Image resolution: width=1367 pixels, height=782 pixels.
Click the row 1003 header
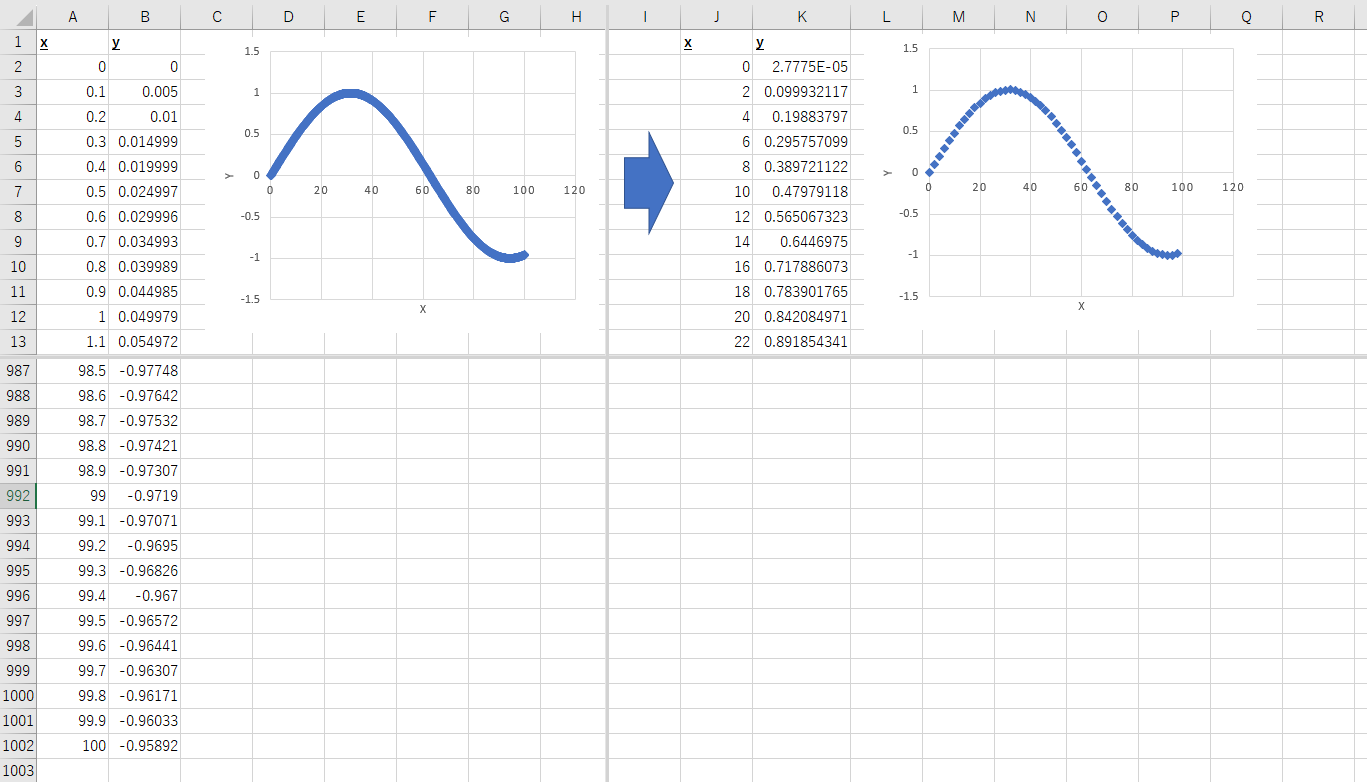pos(18,771)
